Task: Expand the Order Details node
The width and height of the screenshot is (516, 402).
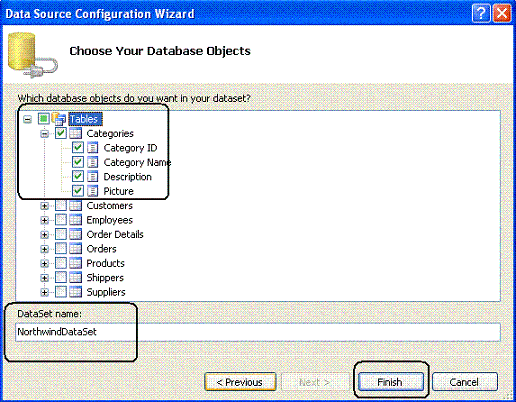Action: pos(44,235)
